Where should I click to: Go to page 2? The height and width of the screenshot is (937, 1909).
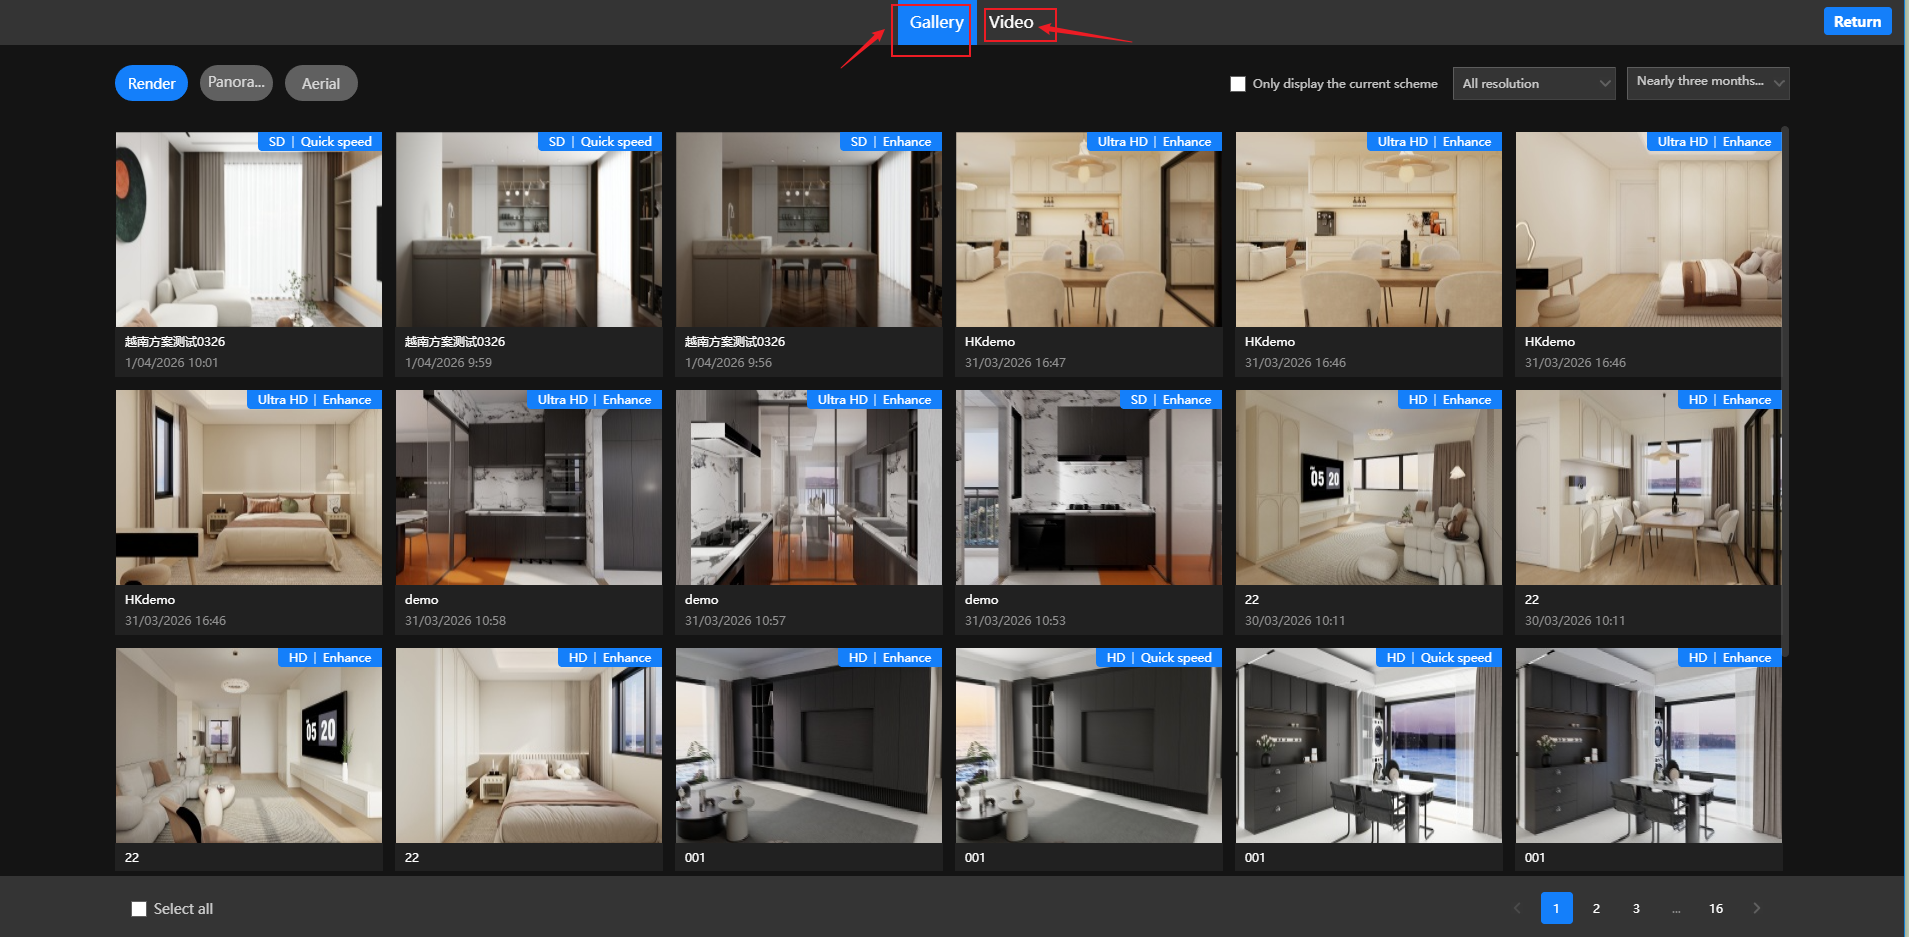[1596, 908]
